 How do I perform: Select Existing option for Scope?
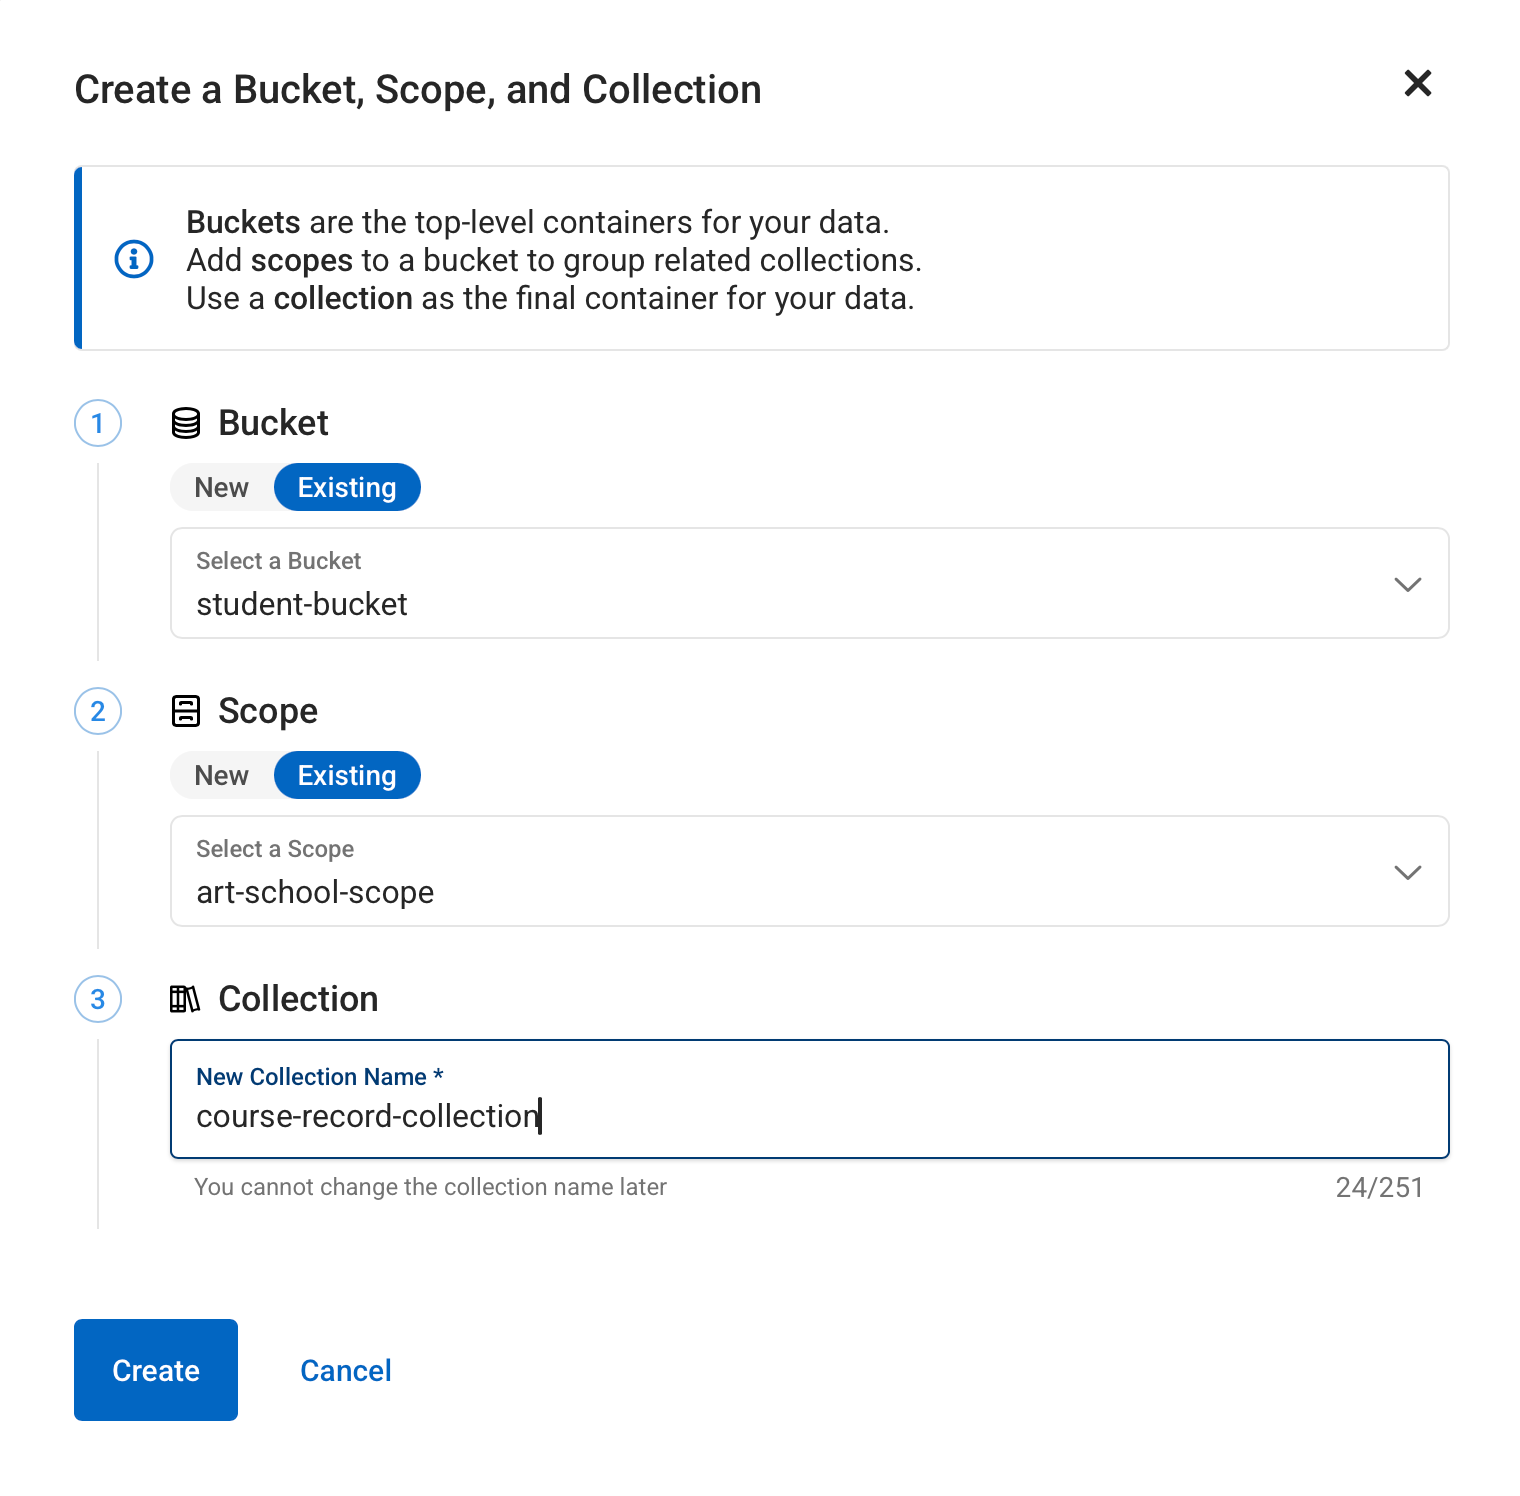347,775
